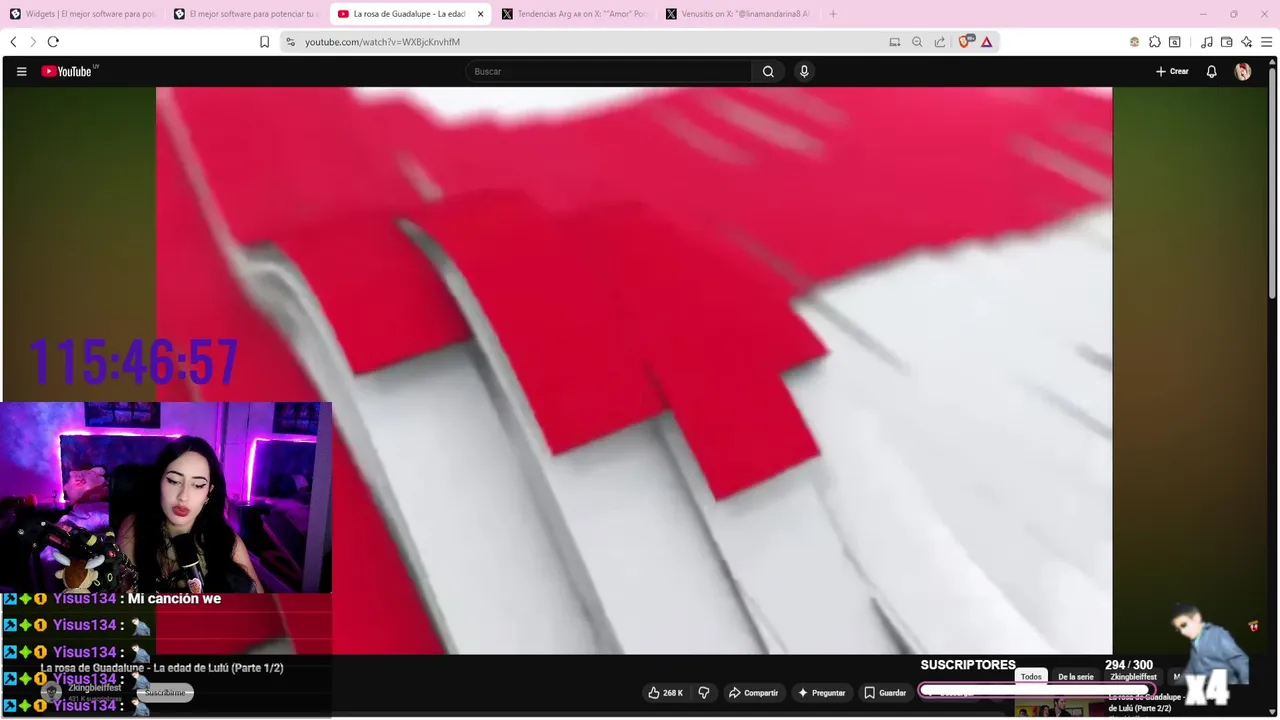The height and width of the screenshot is (720, 1280).
Task: Focus the Buscar search field
Action: (608, 71)
